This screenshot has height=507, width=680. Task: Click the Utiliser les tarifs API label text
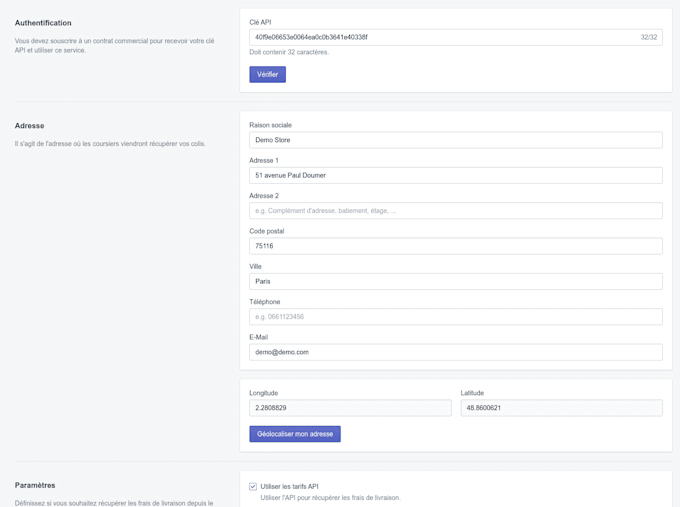tap(290, 487)
